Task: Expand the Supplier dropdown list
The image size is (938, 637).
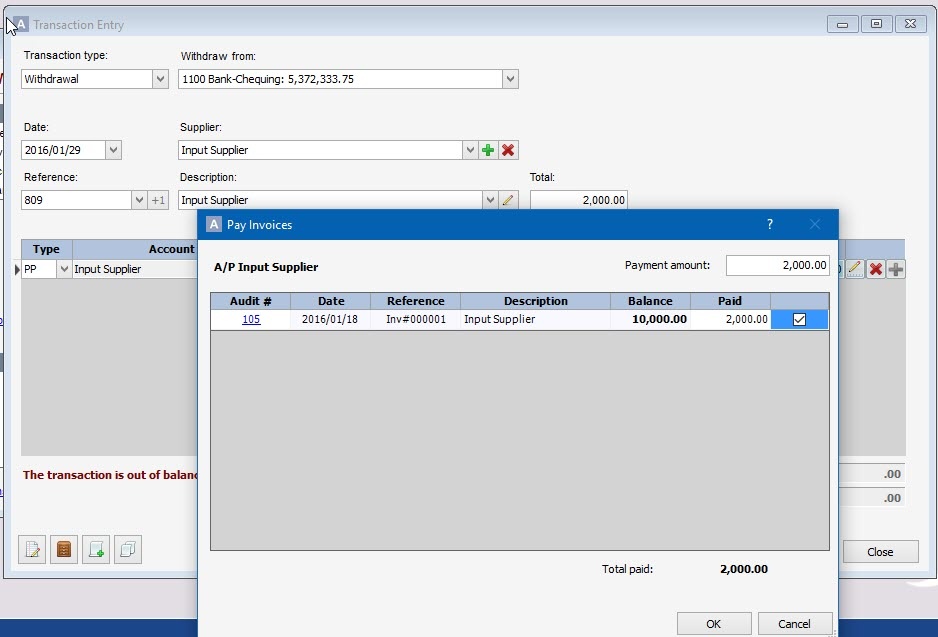Action: [470, 150]
